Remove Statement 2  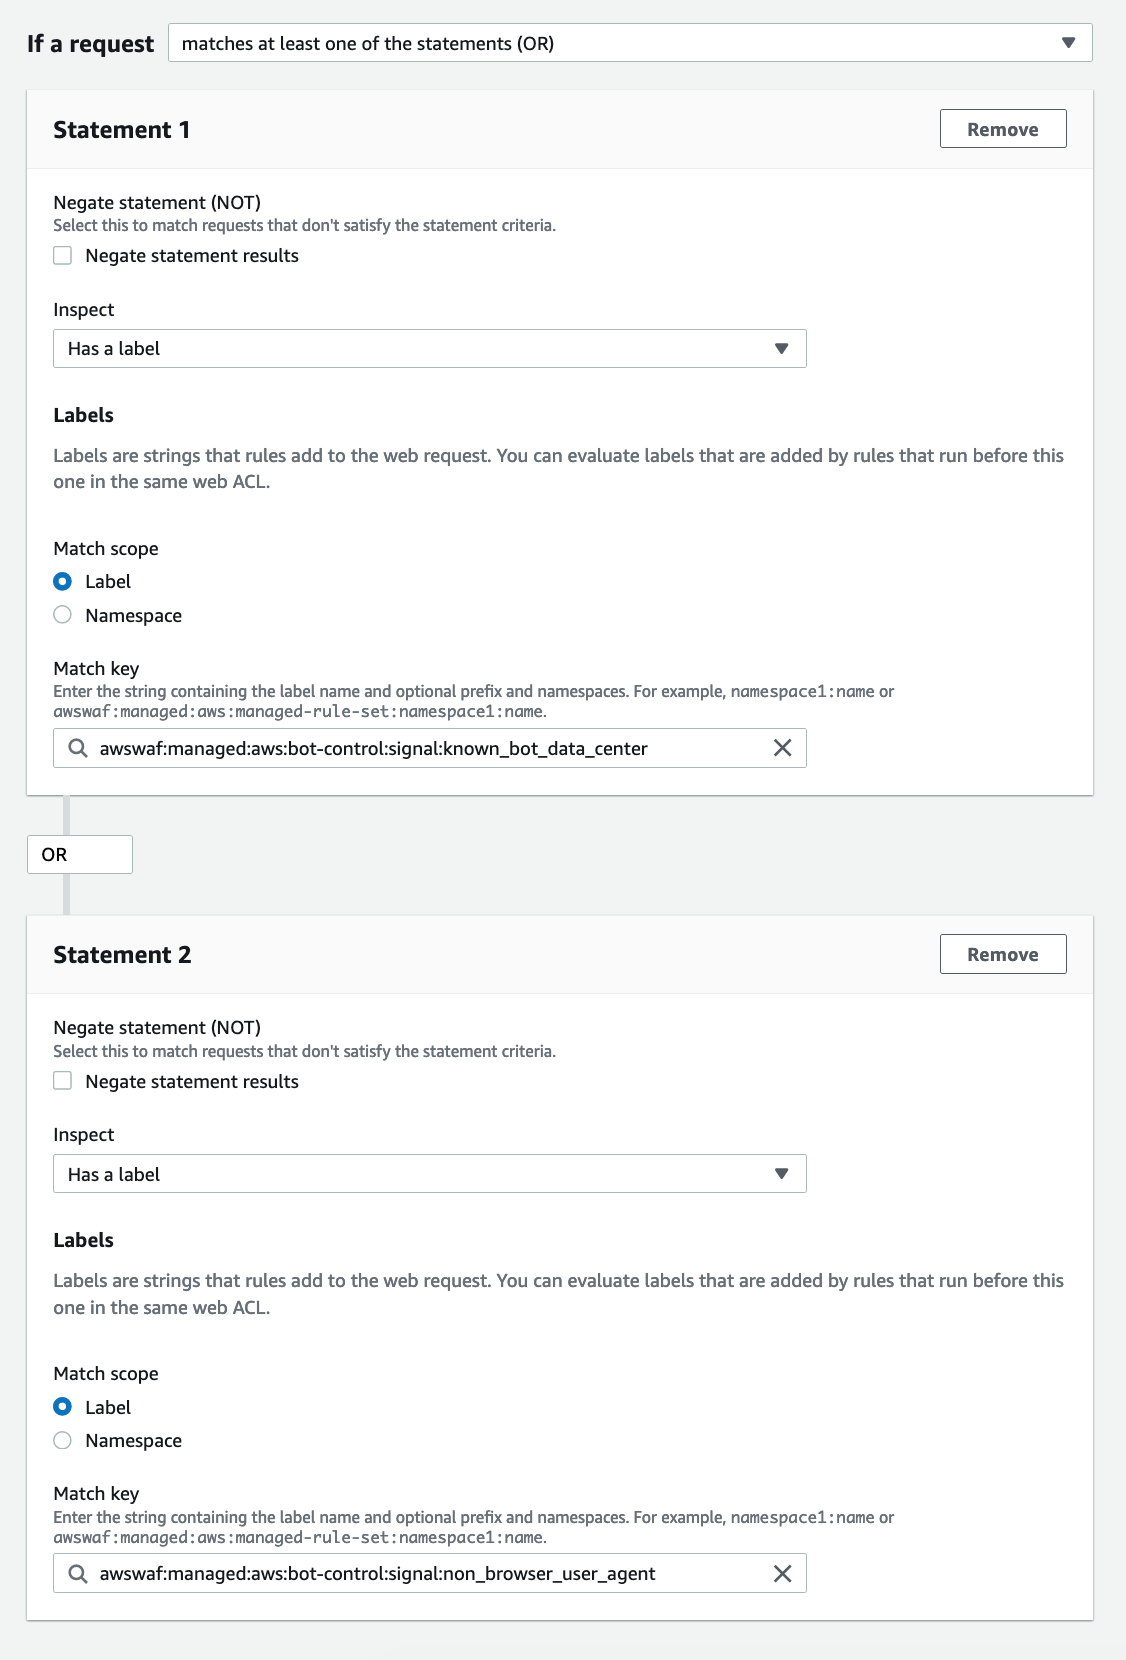(x=1002, y=954)
